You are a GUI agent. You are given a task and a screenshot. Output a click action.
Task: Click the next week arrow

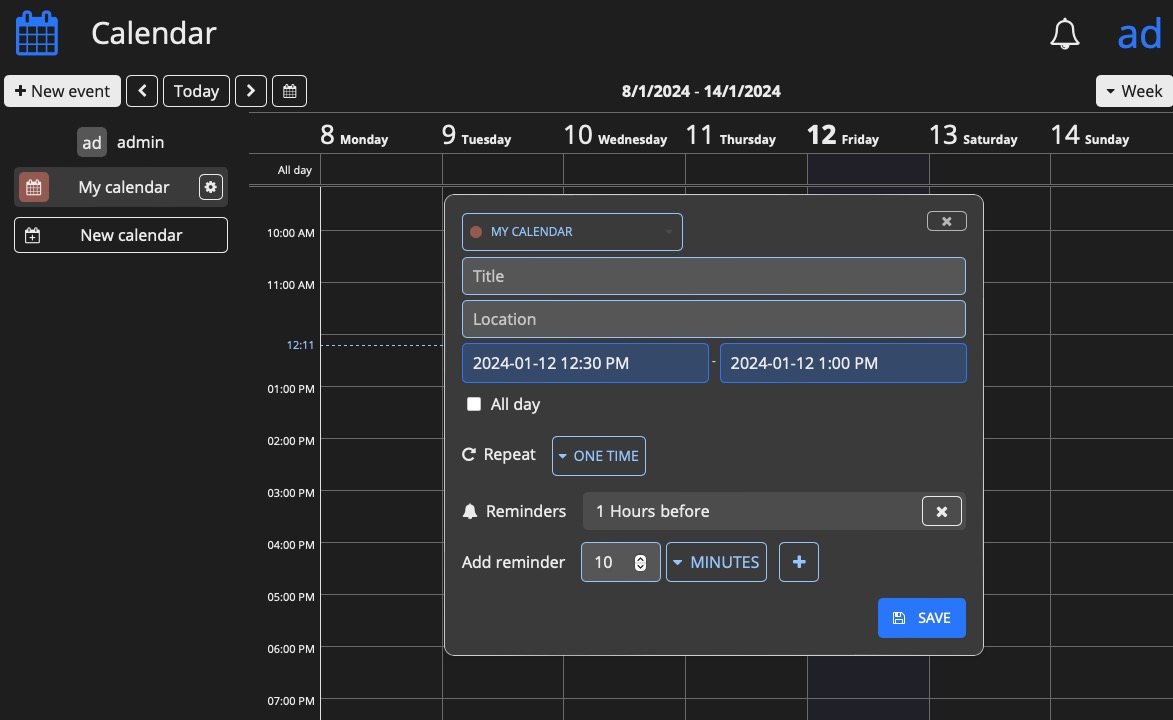[x=251, y=90]
